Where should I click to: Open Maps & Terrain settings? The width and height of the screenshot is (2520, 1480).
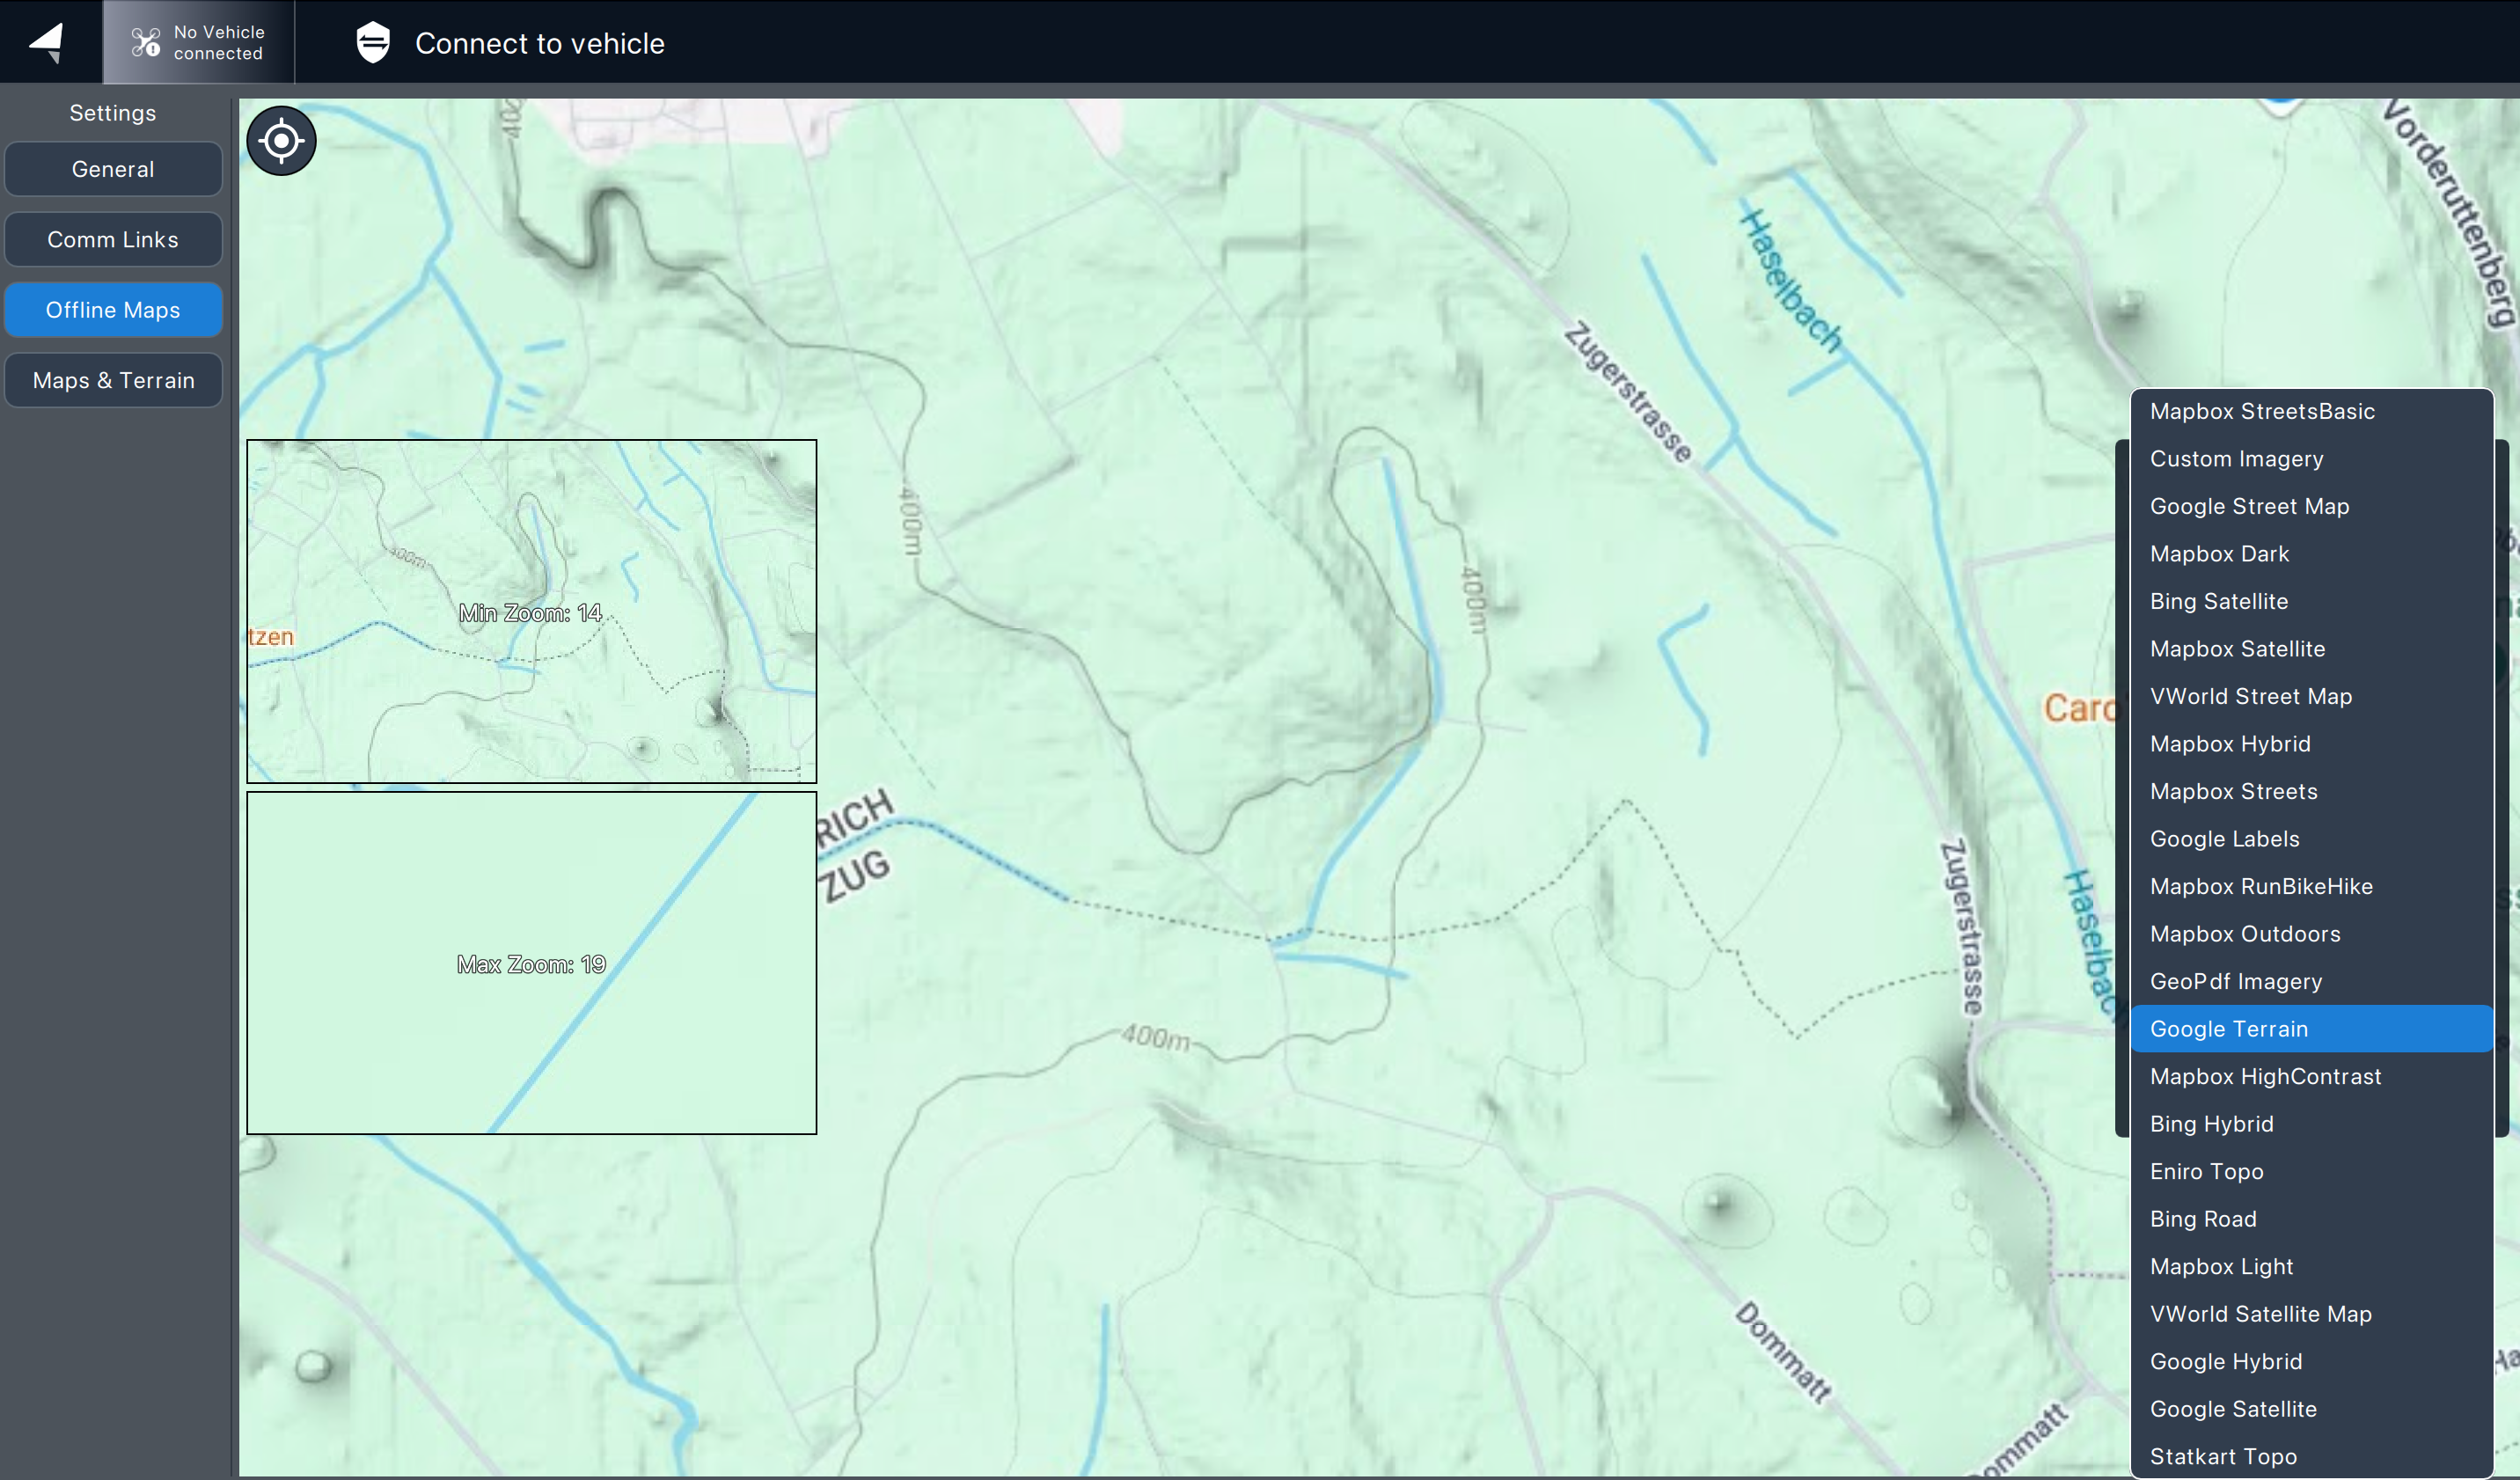(113, 380)
